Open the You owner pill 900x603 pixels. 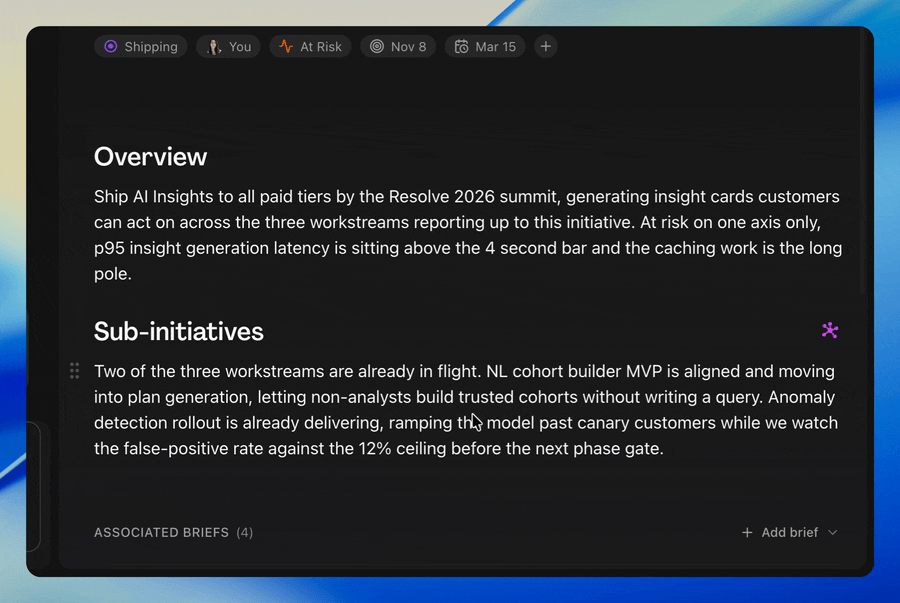[228, 46]
